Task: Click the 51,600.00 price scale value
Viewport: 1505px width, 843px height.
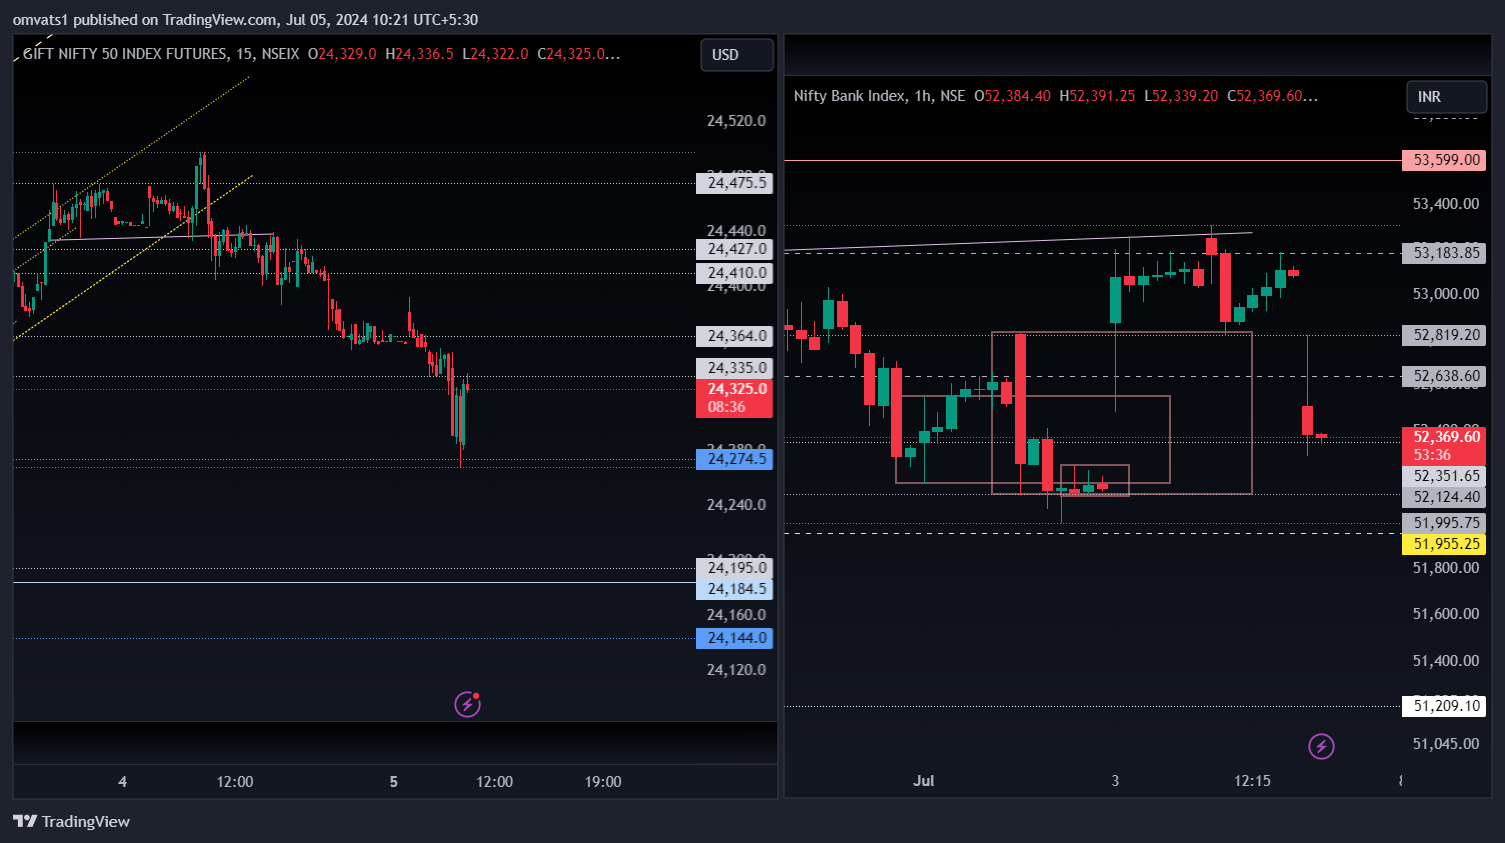Action: [x=1446, y=614]
